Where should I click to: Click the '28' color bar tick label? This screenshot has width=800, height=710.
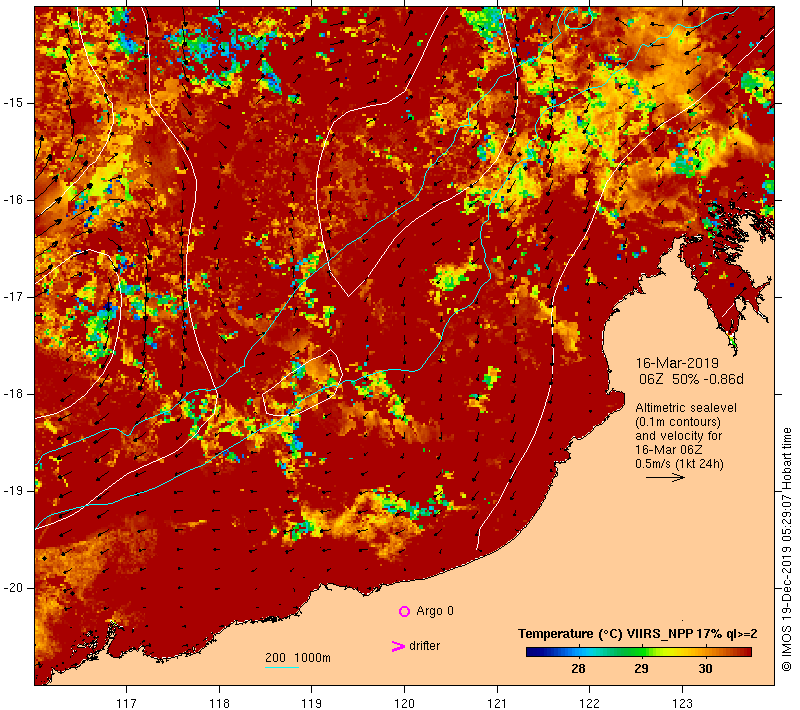578,669
